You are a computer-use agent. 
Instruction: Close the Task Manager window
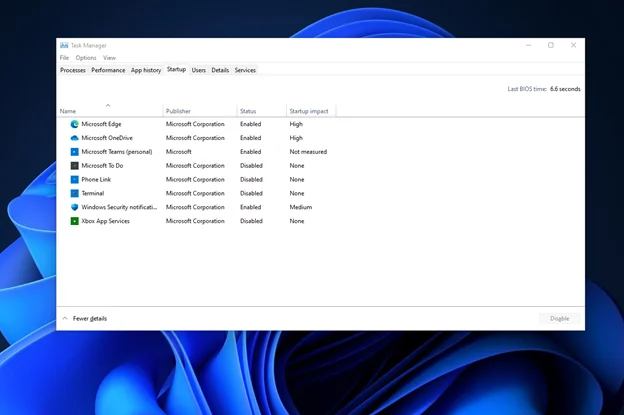click(x=573, y=45)
